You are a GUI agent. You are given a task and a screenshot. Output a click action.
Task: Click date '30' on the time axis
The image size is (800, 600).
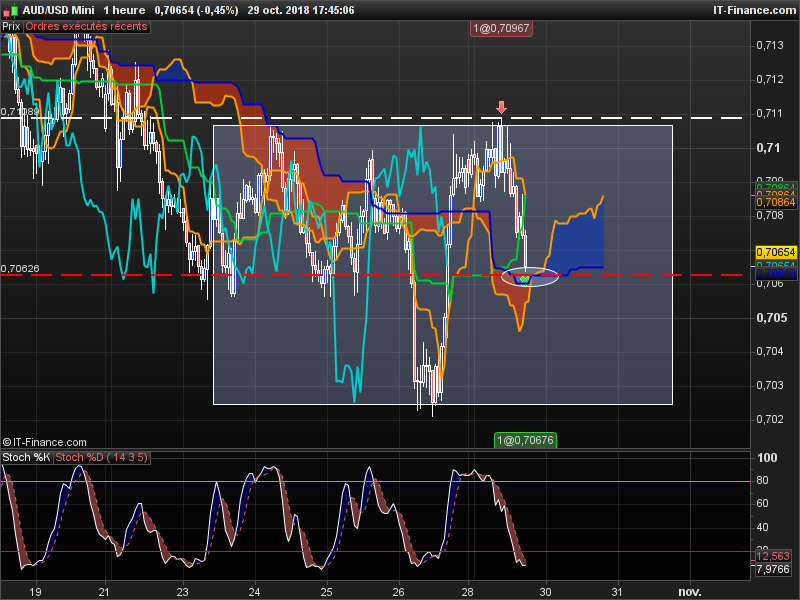pyautogui.click(x=545, y=592)
